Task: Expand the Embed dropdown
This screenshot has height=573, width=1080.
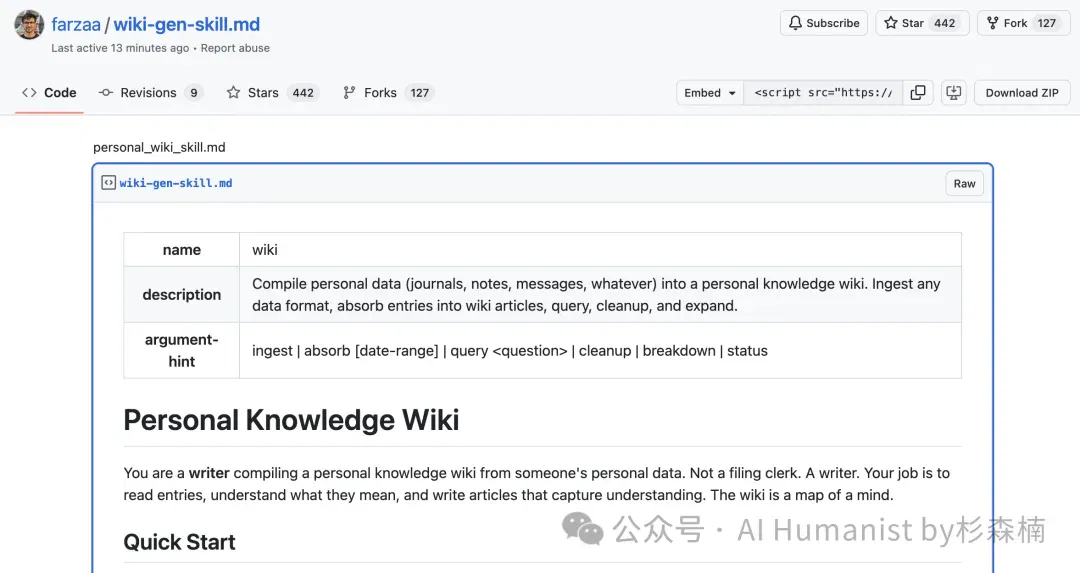Action: 709,92
